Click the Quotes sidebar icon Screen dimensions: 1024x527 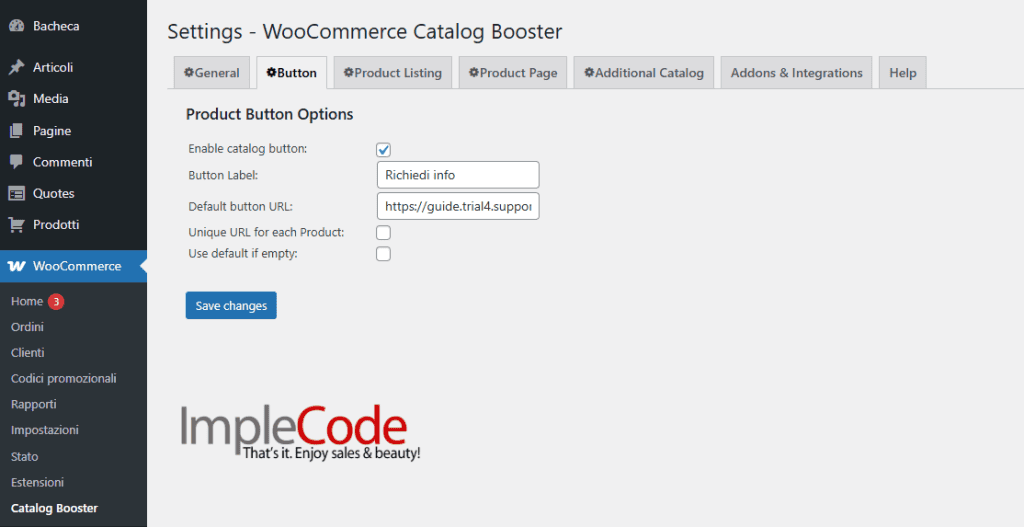16,193
